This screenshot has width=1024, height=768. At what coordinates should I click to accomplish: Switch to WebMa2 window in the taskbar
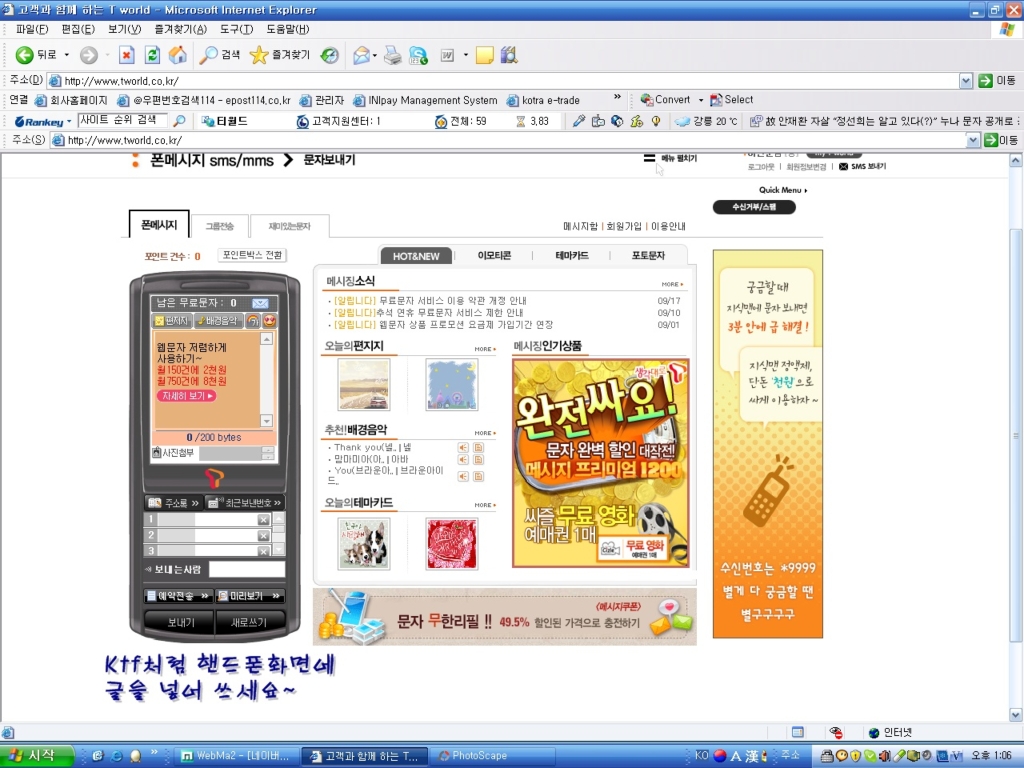[x=237, y=756]
